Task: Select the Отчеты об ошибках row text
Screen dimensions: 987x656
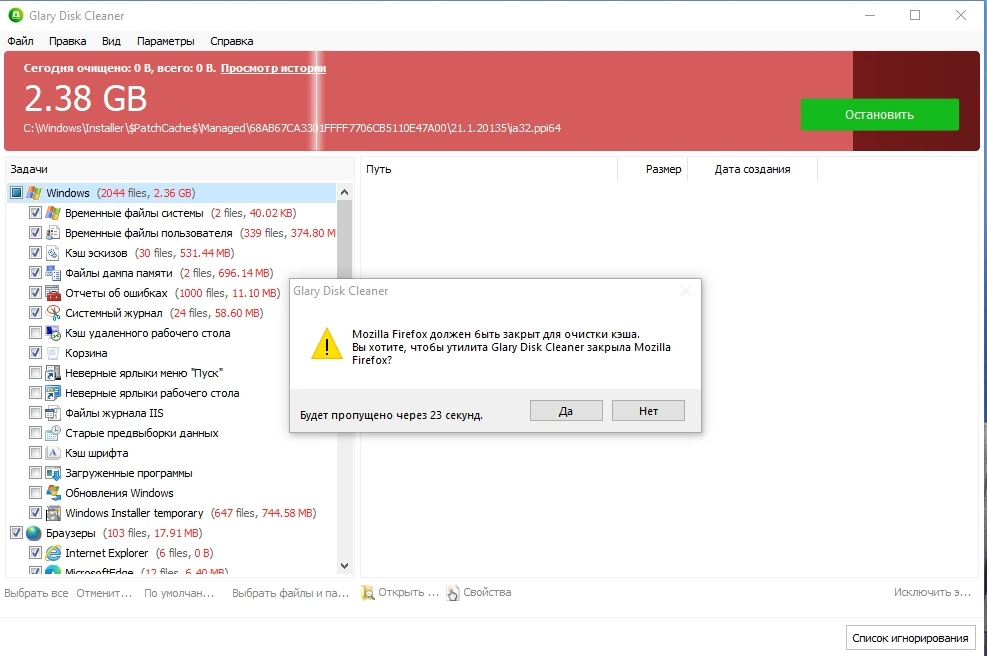Action: coord(116,293)
